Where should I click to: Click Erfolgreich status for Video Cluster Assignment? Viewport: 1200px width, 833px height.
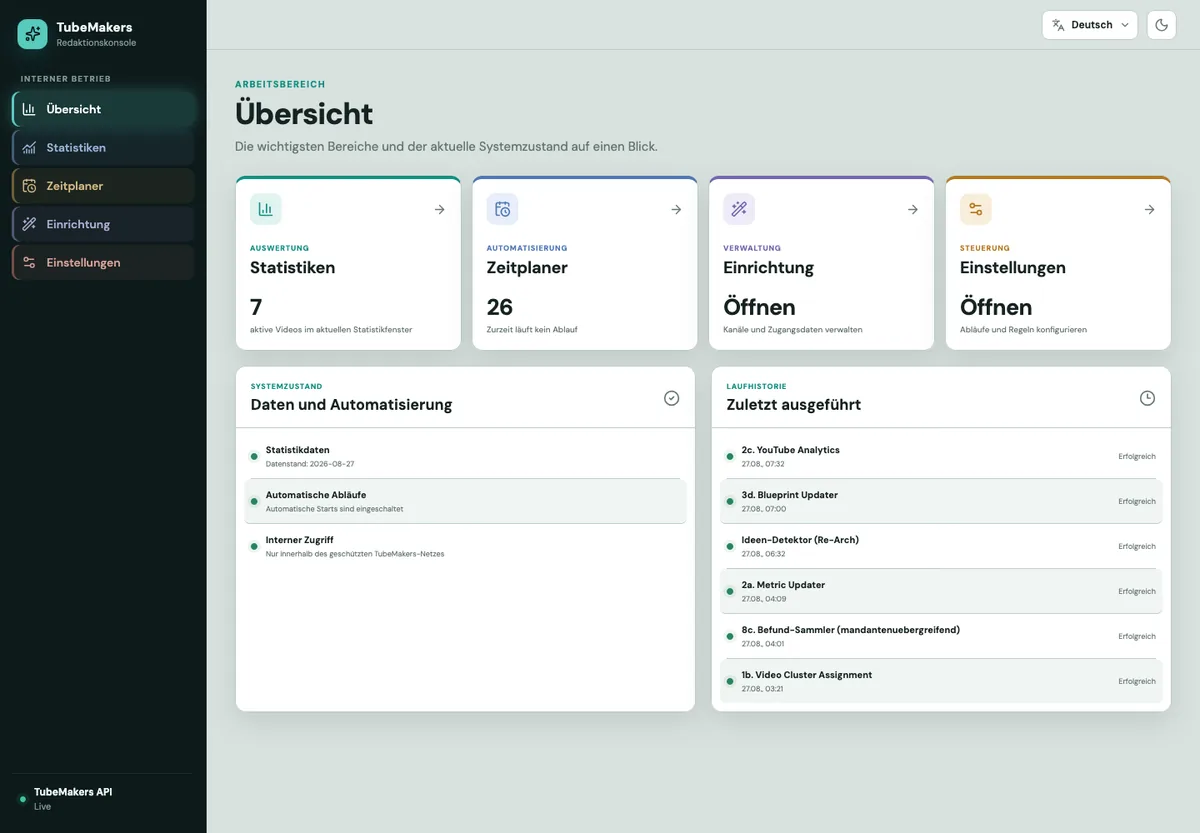(1137, 681)
